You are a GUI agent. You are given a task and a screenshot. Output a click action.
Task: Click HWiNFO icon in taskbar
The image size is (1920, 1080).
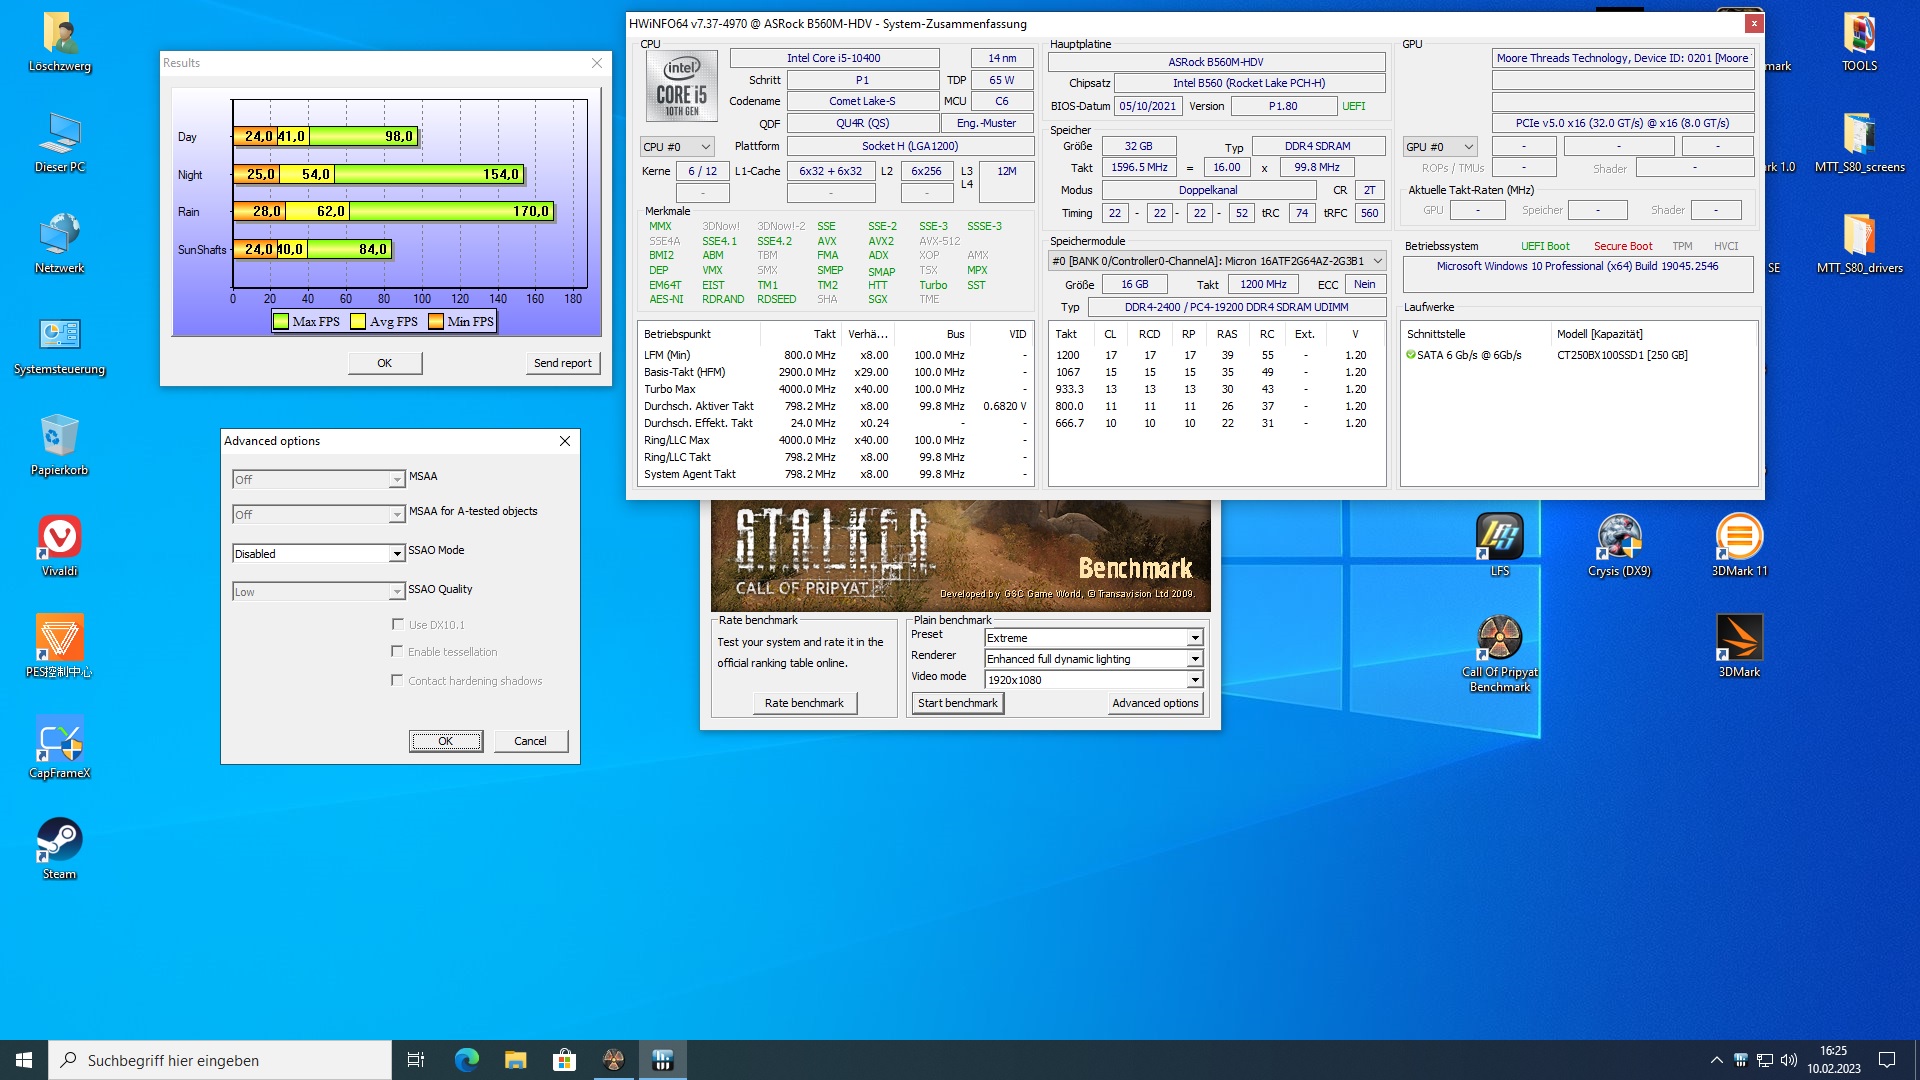[662, 1060]
